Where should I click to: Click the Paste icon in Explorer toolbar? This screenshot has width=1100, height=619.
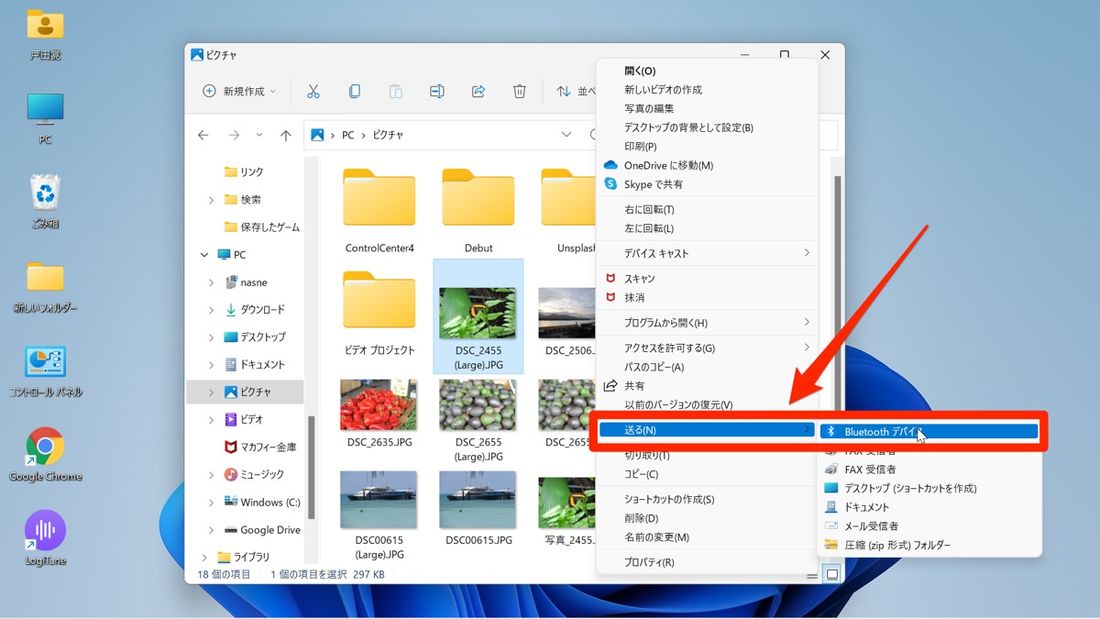coord(396,91)
